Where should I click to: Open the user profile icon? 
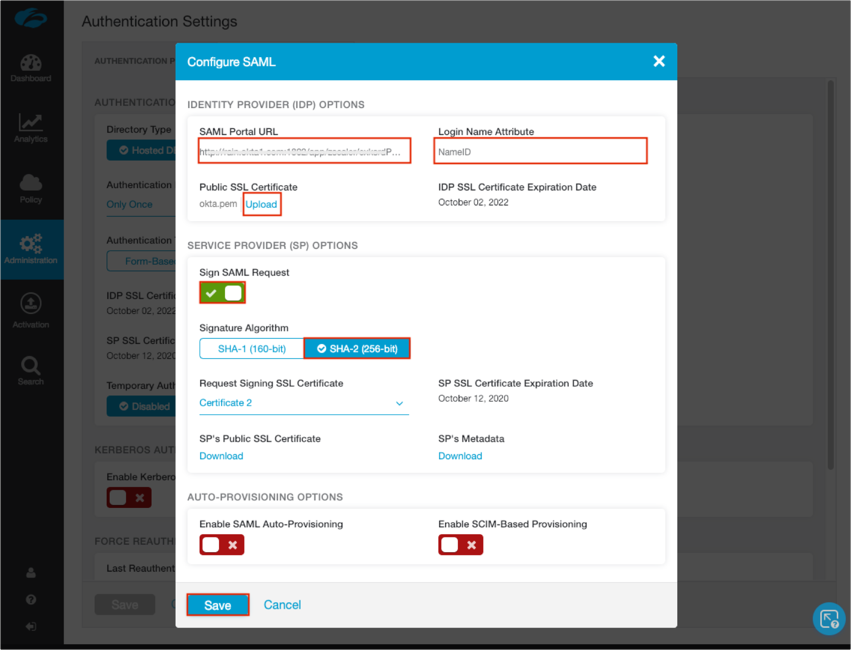click(x=31, y=573)
